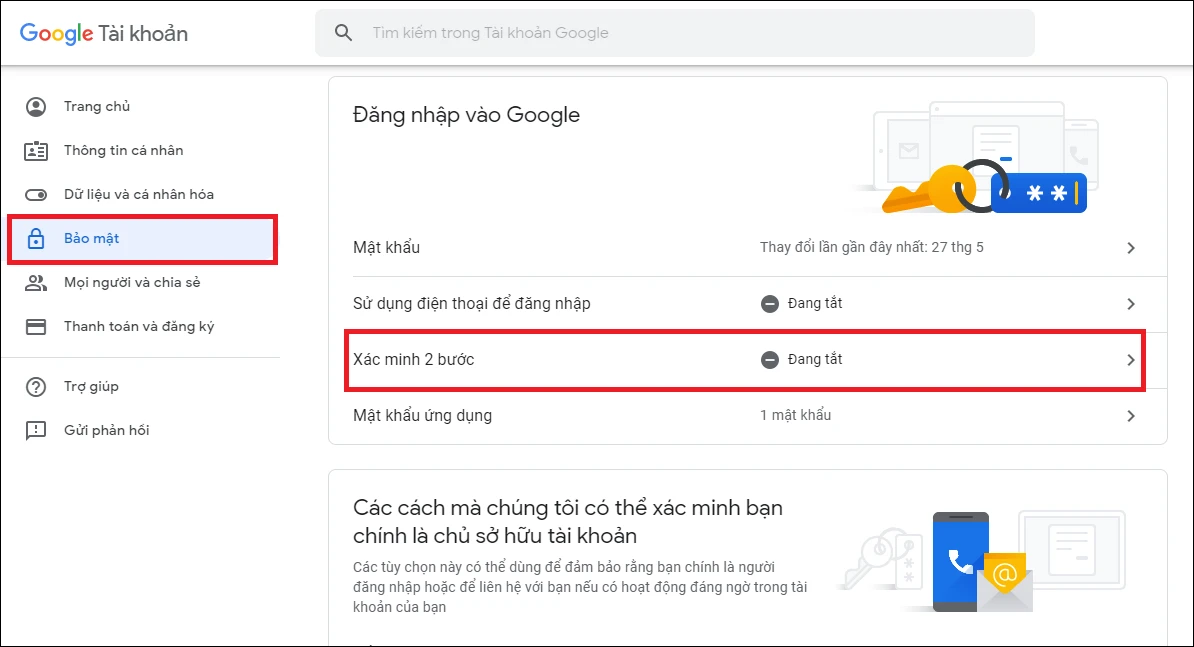Expand the Mật khẩu ứng dụng chevron
The image size is (1194, 647).
pyautogui.click(x=1131, y=416)
